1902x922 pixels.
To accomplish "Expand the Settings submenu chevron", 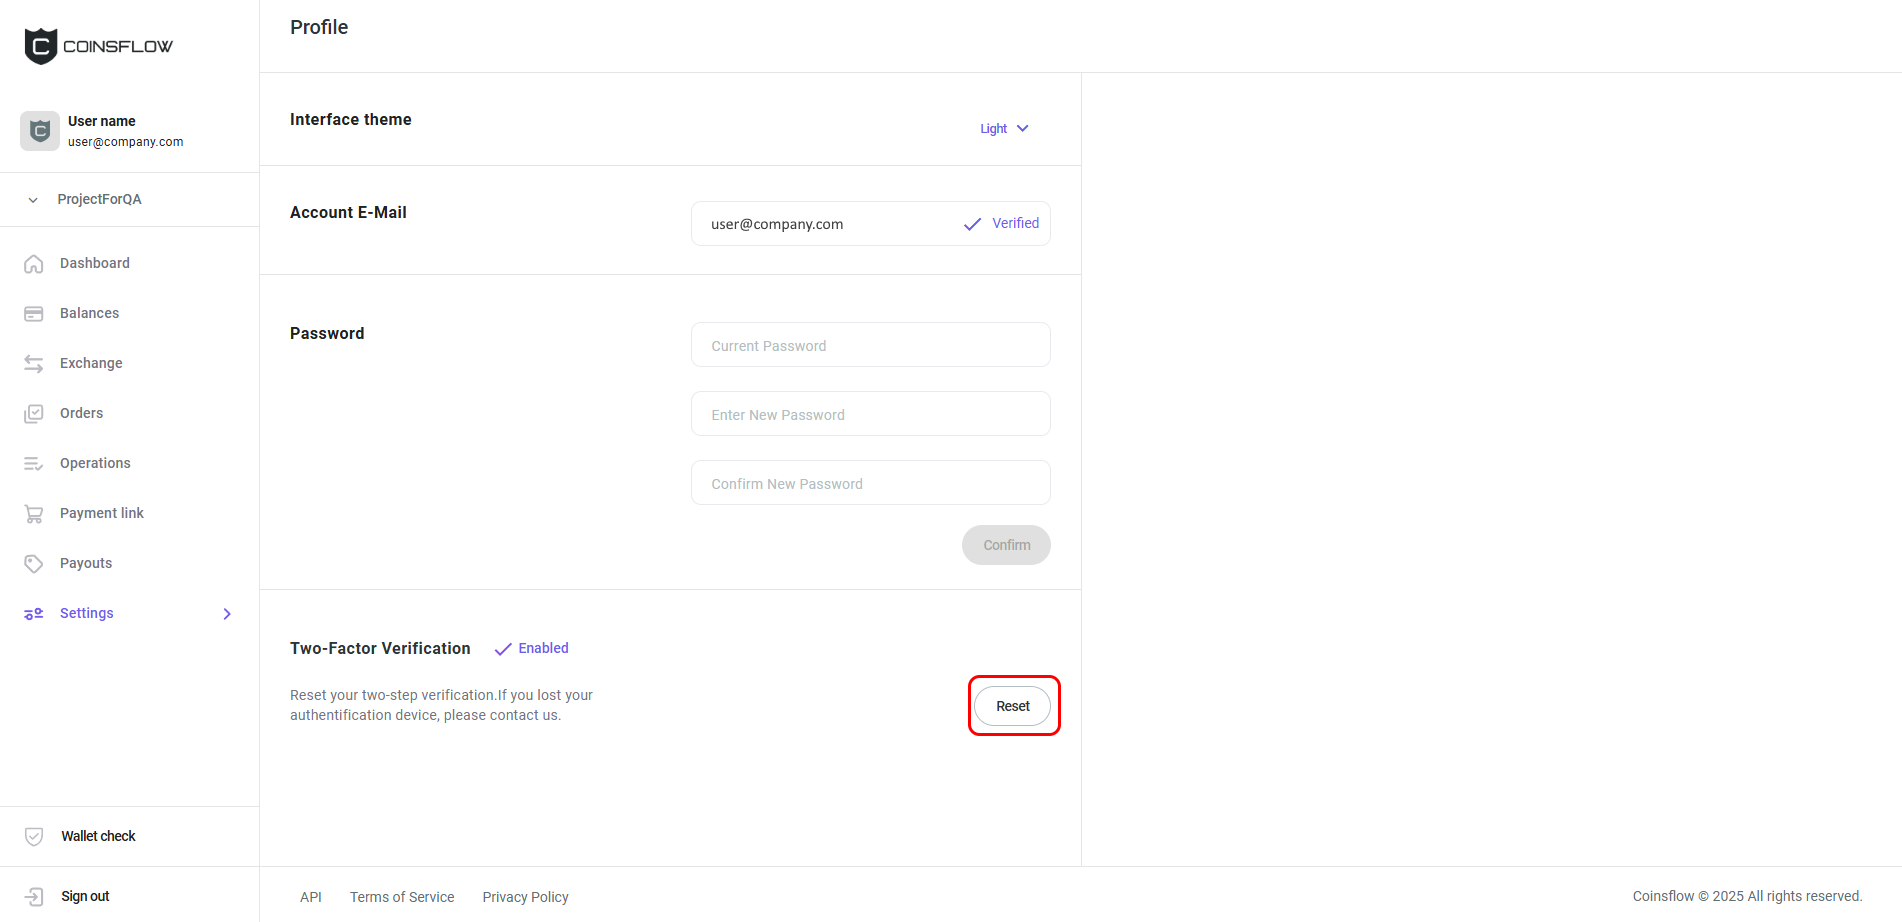I will (x=227, y=613).
